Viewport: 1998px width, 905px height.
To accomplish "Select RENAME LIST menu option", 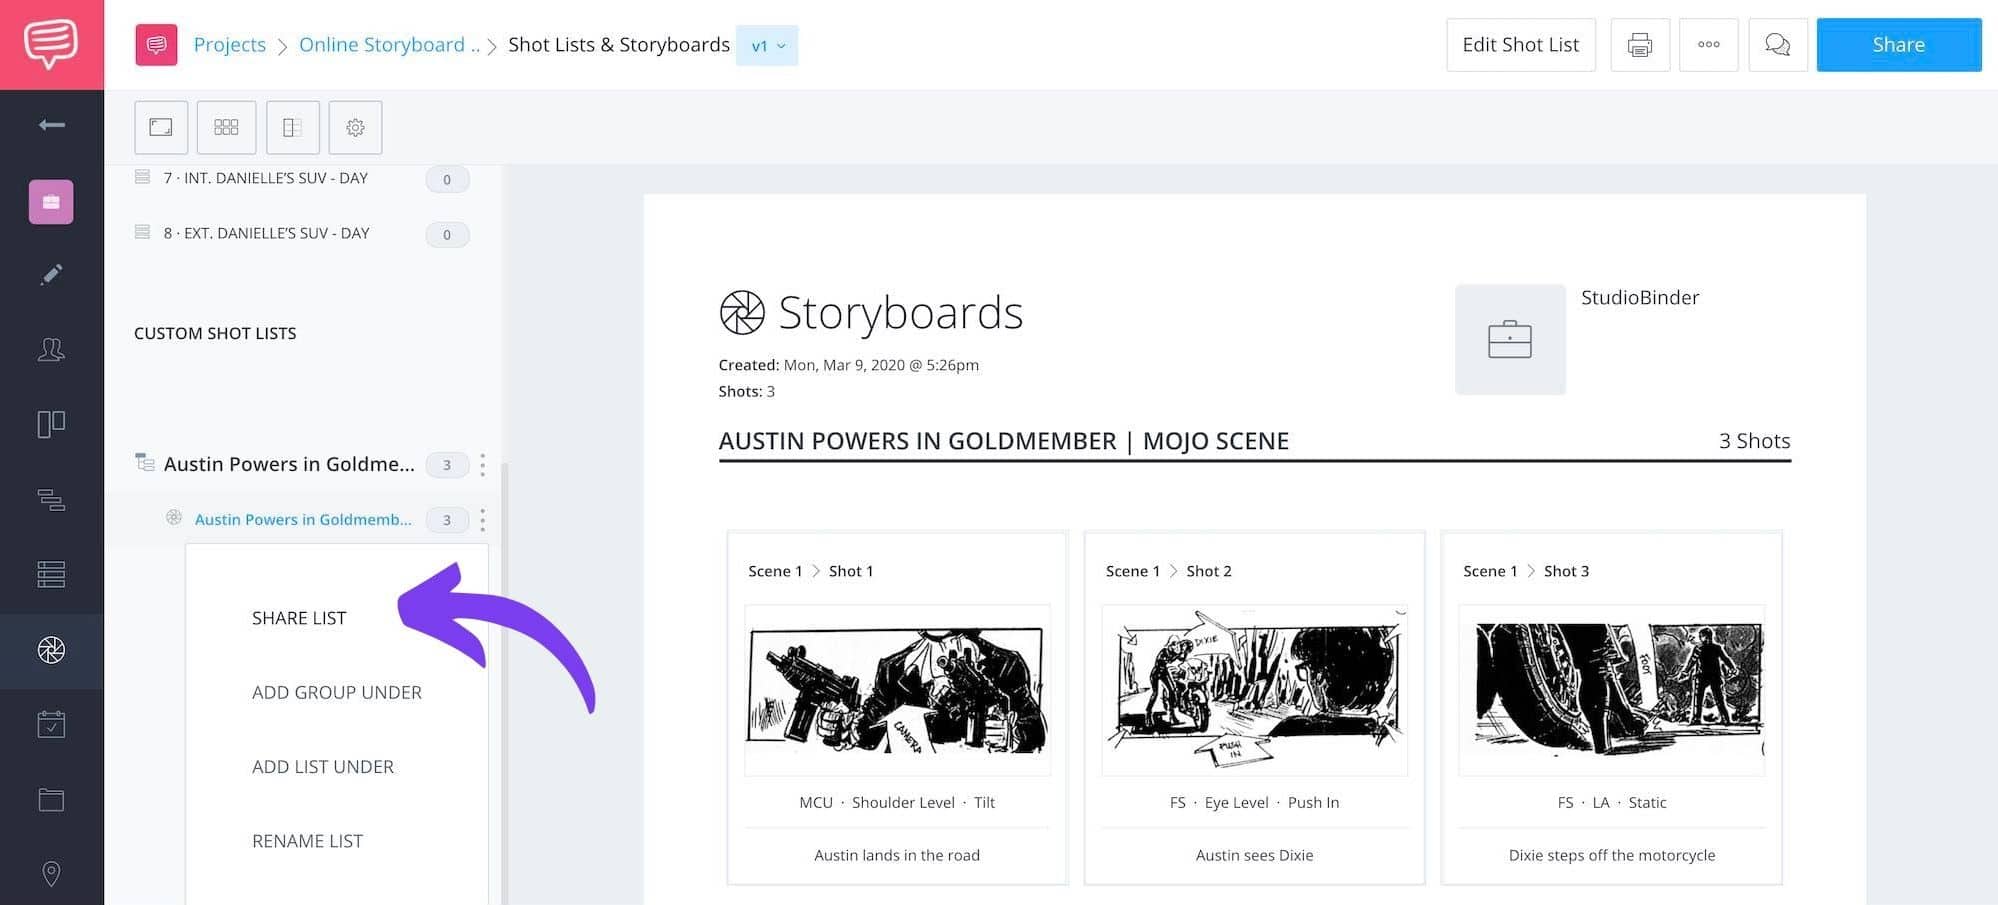I will 308,841.
